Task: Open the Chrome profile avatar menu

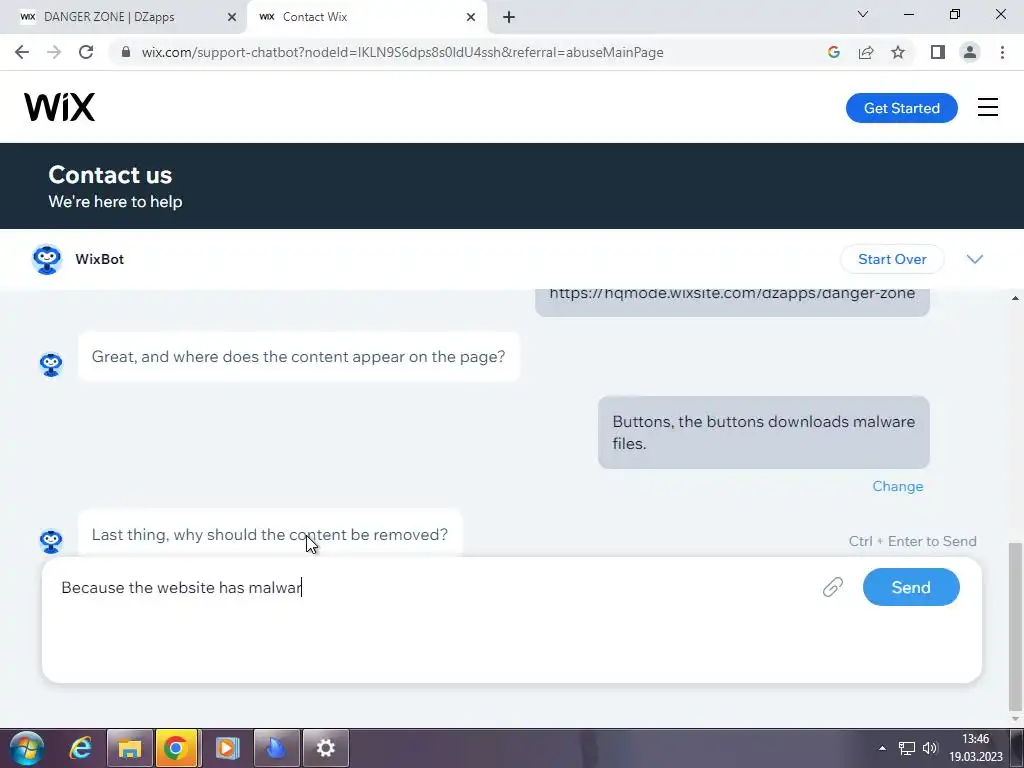Action: (970, 52)
